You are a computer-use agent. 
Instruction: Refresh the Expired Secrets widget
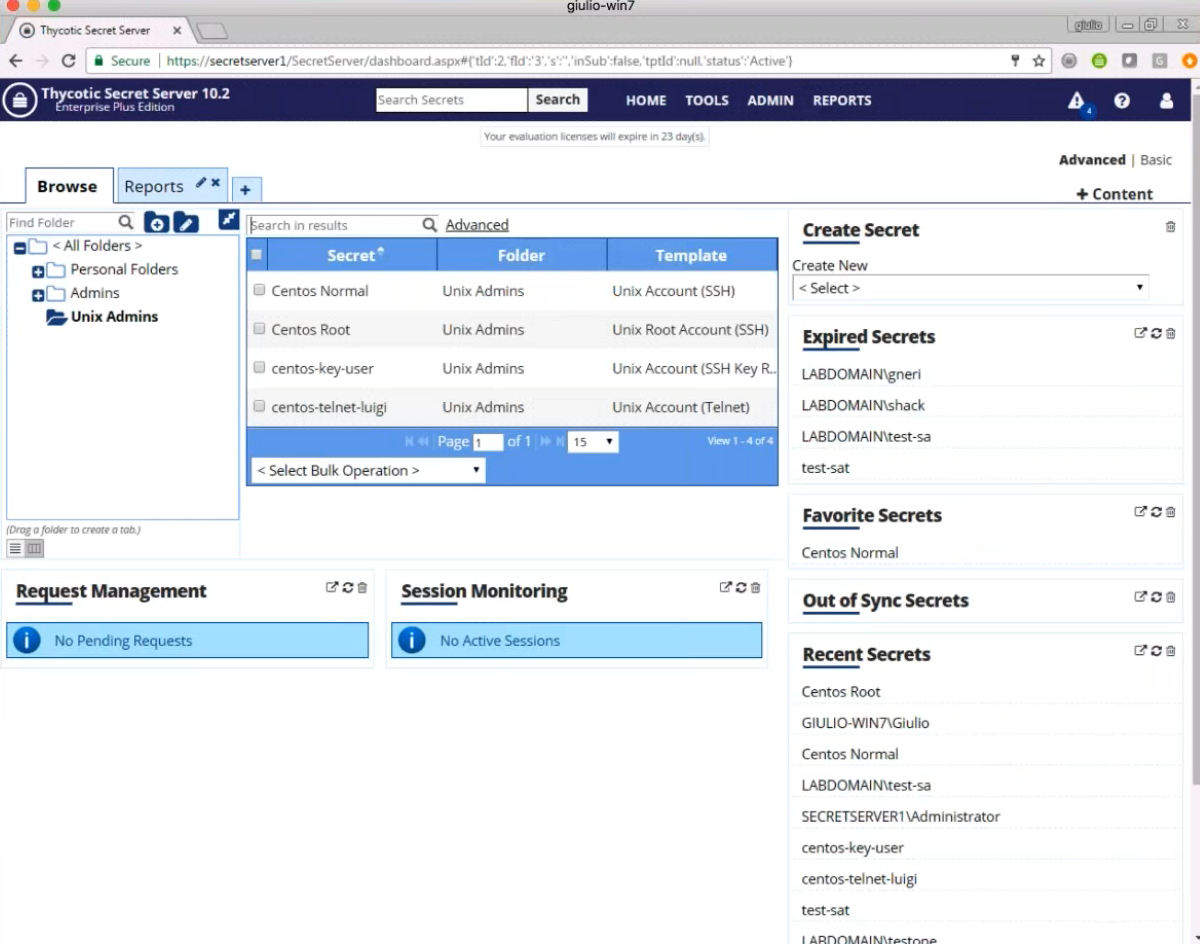click(1156, 333)
